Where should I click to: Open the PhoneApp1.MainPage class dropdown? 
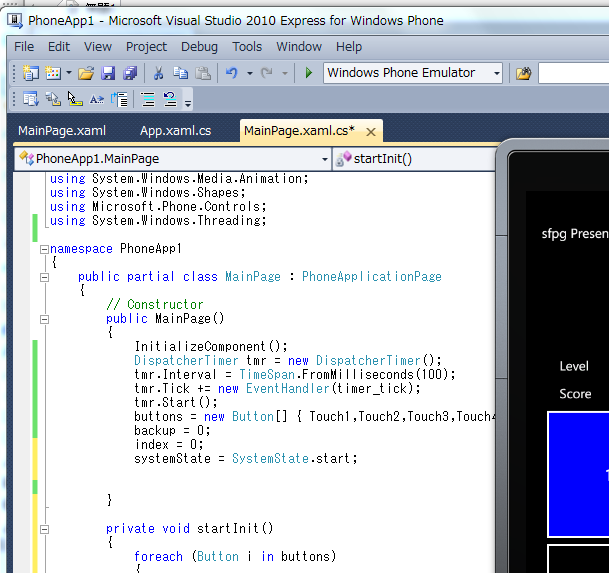324,158
